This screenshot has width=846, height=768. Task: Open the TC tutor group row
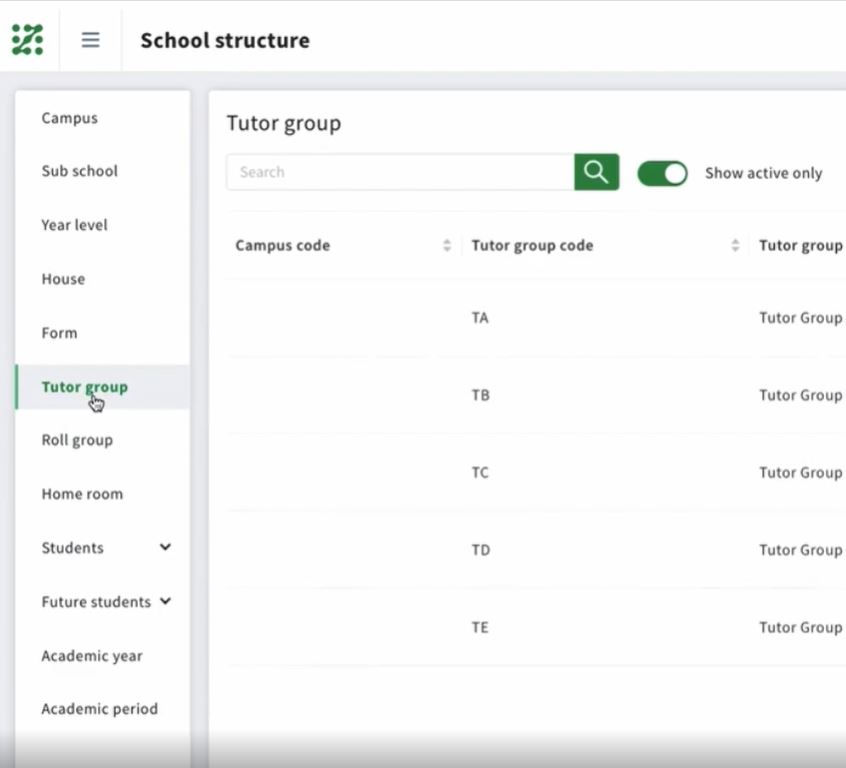480,472
